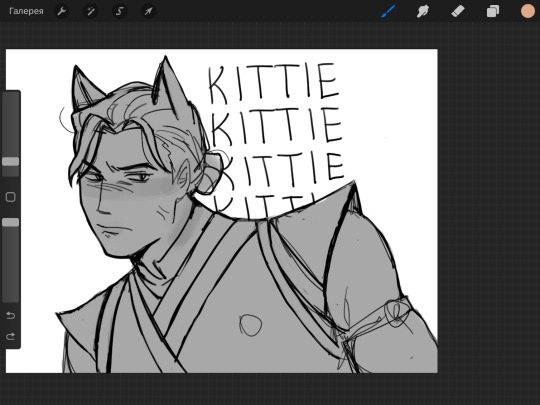Open the Галерея gallery

click(26, 11)
